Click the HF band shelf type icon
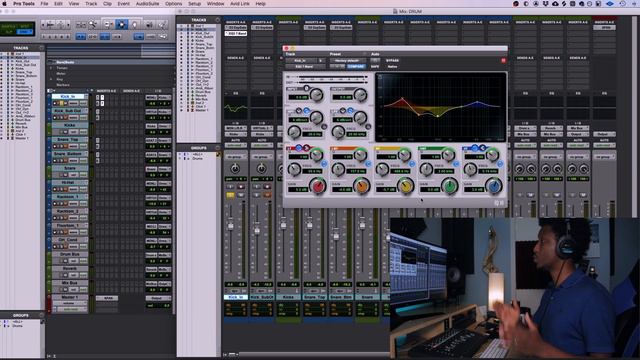 482,147
